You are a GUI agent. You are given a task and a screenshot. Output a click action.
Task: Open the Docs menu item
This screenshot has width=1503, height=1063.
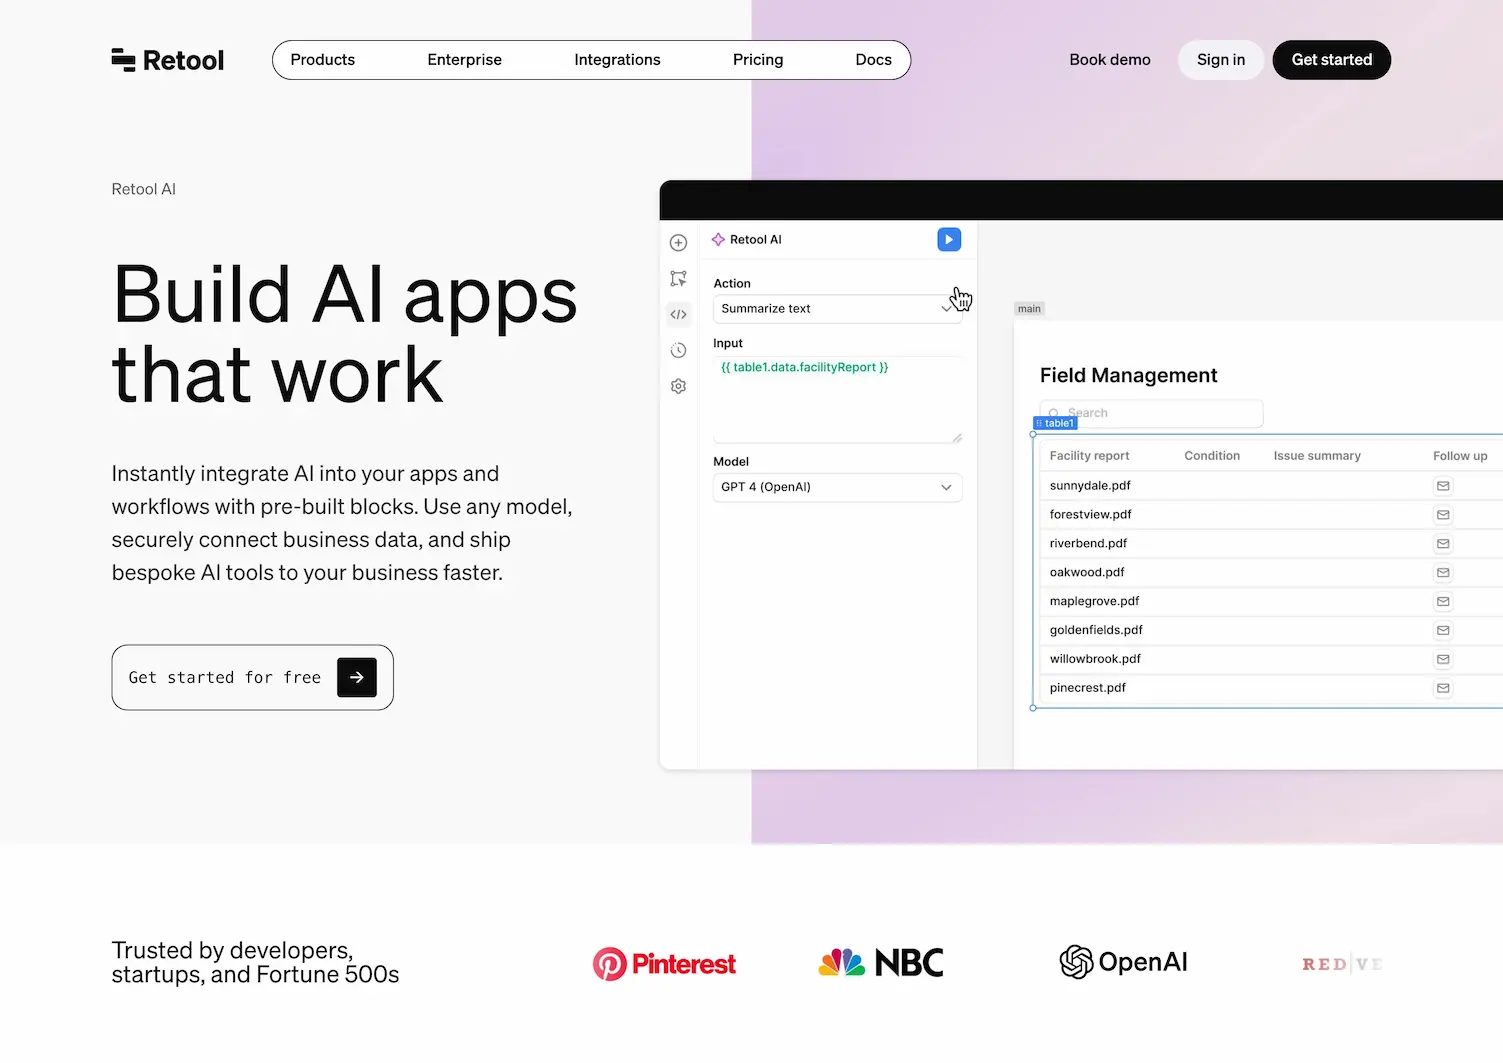873,59
